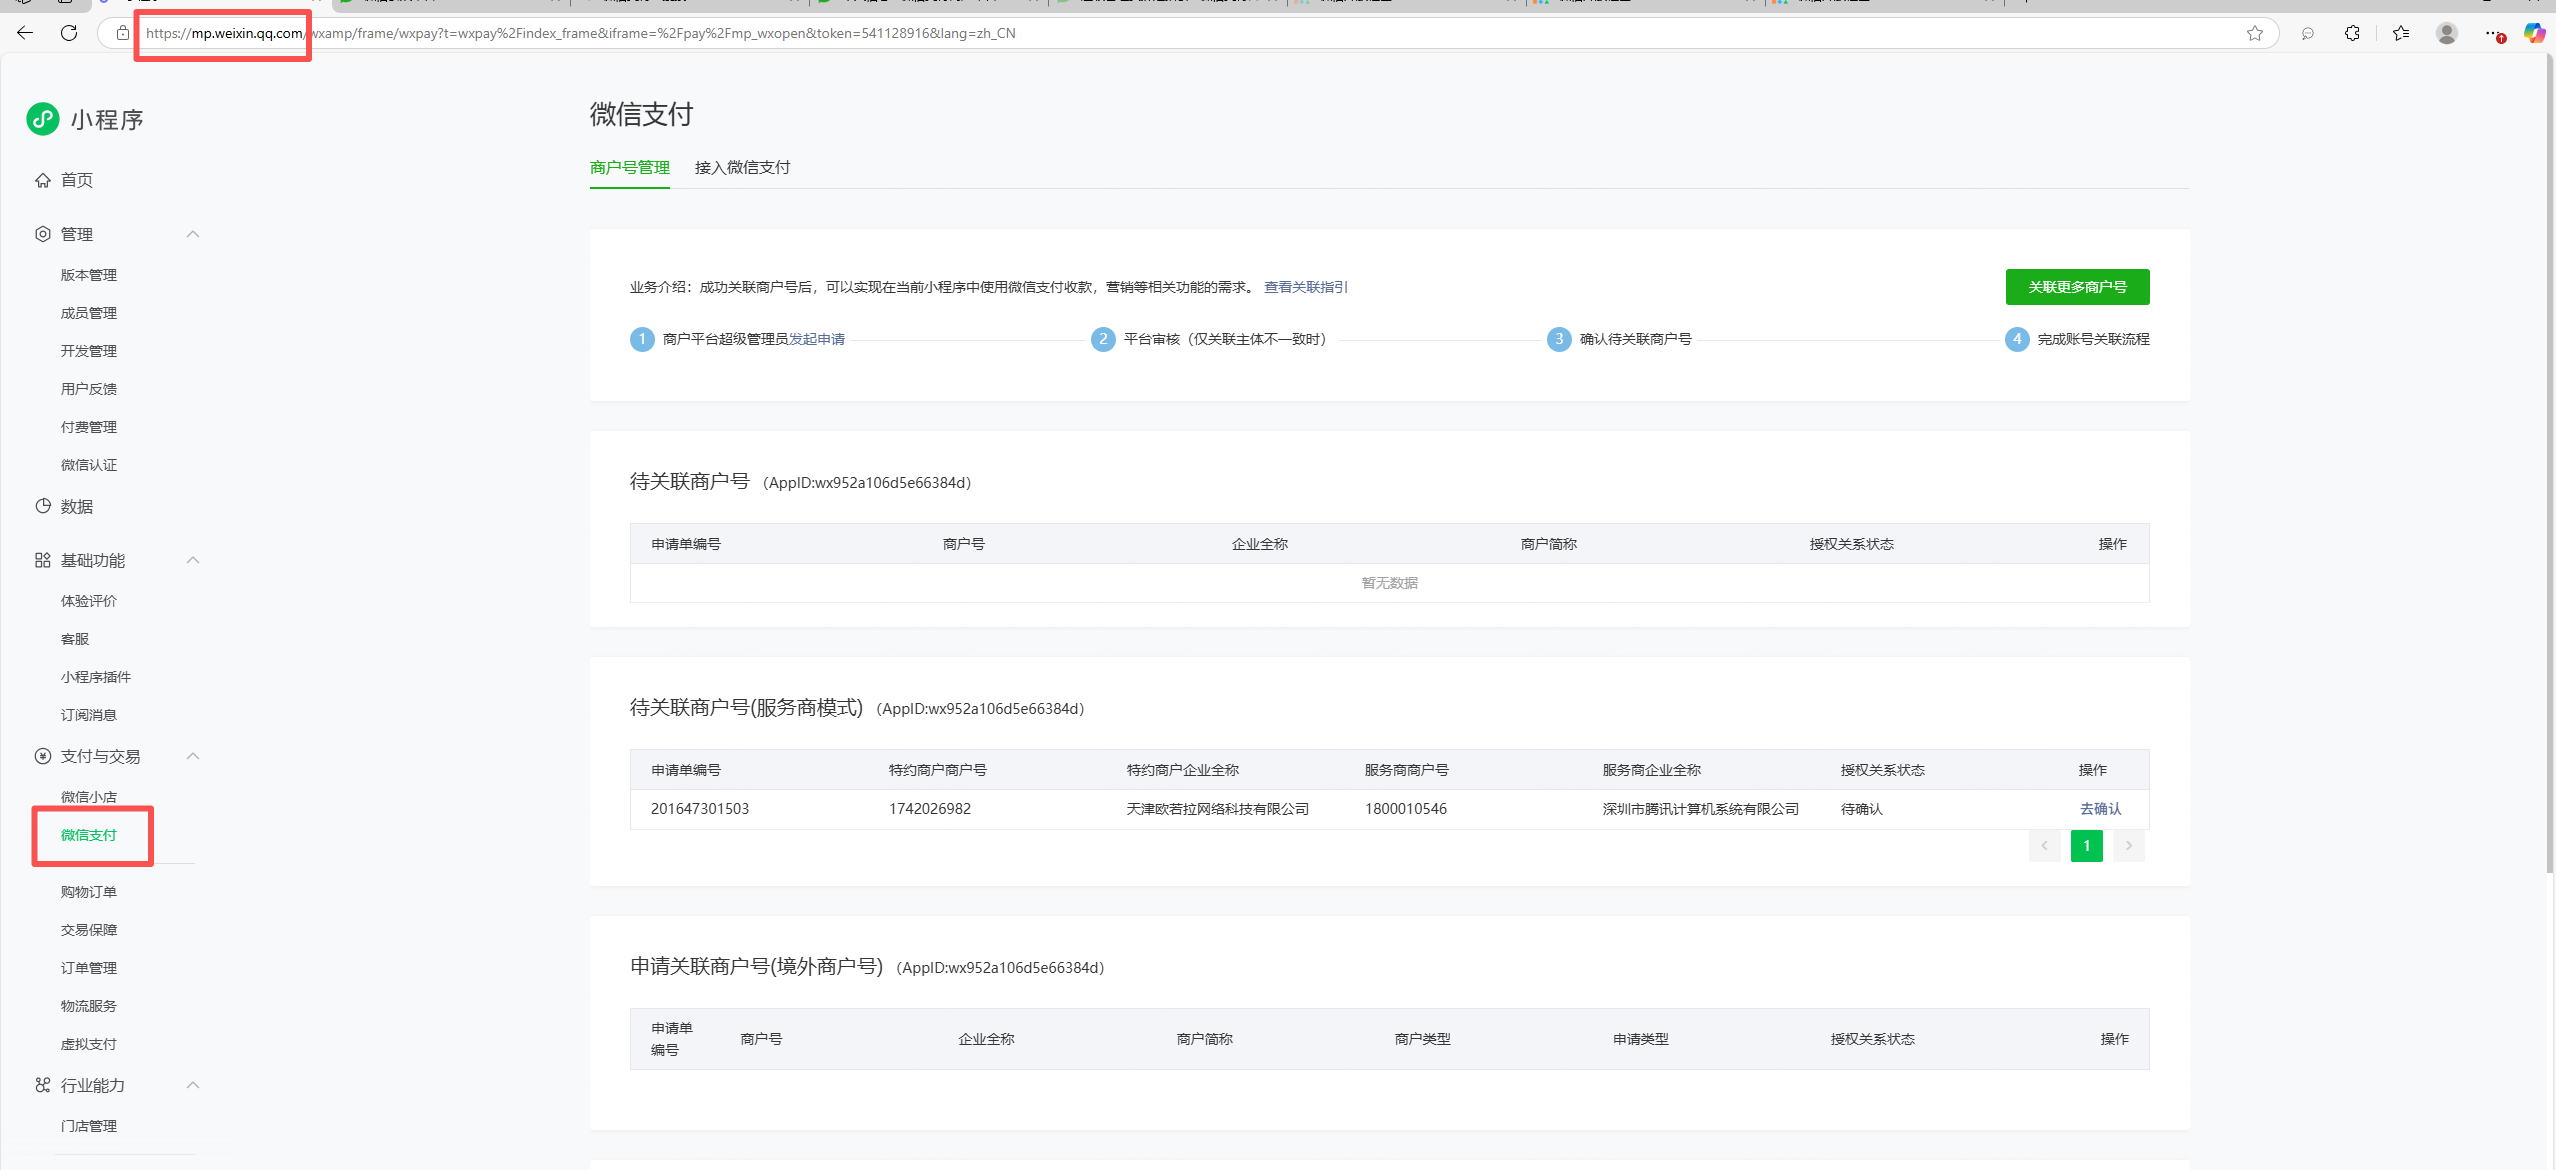The height and width of the screenshot is (1170, 2556).
Task: Select the 商户号管理 tab
Action: [629, 167]
